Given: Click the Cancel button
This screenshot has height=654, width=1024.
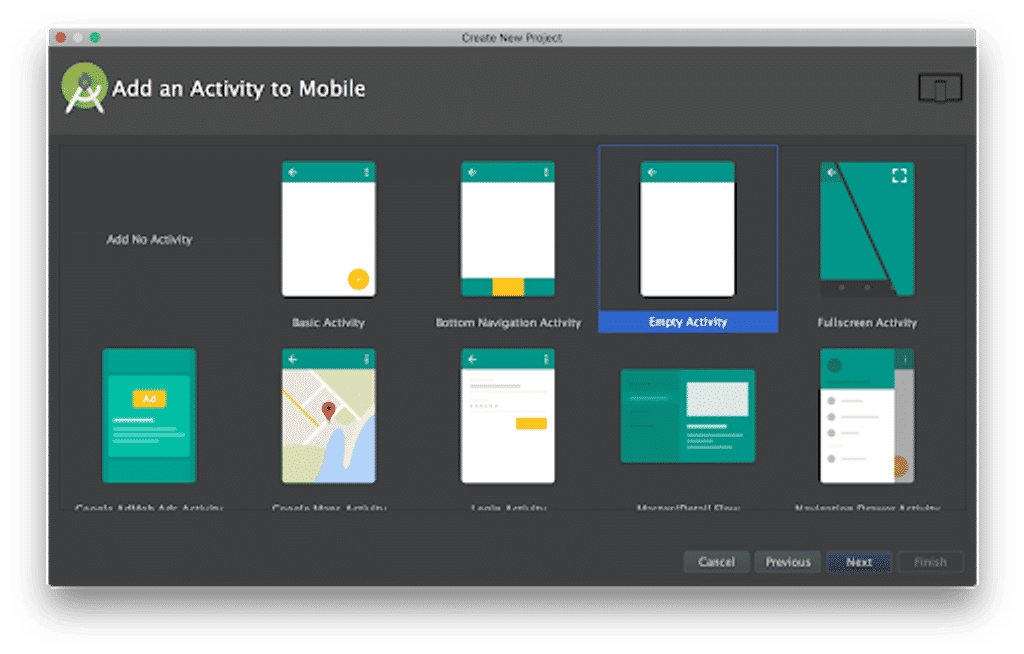Looking at the screenshot, I should click(x=716, y=562).
